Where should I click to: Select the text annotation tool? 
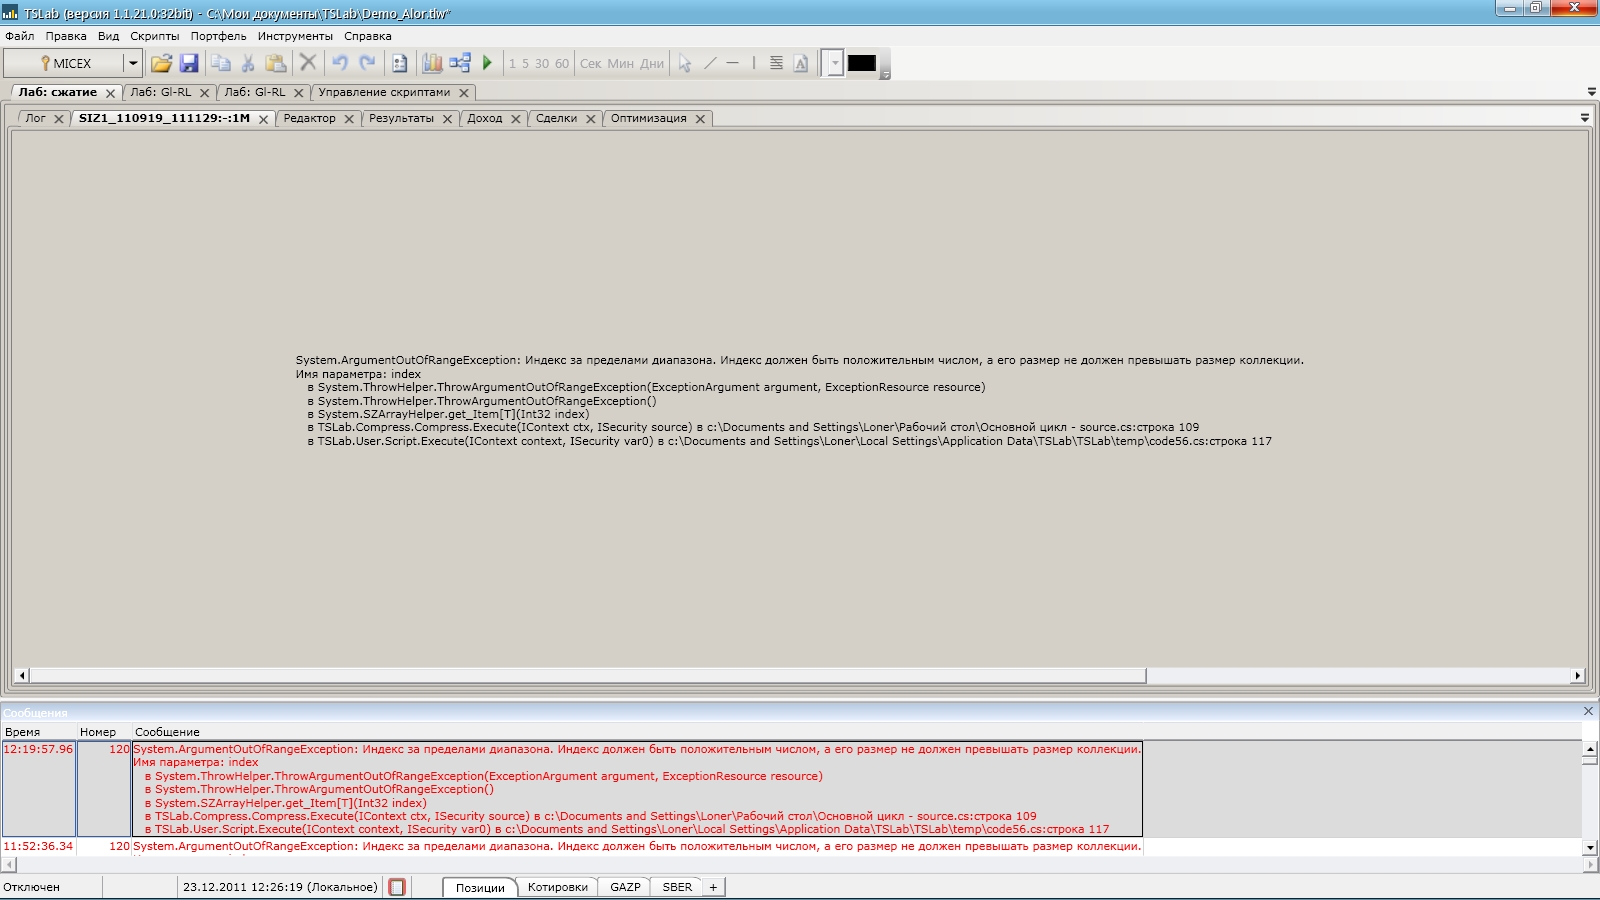tap(801, 63)
